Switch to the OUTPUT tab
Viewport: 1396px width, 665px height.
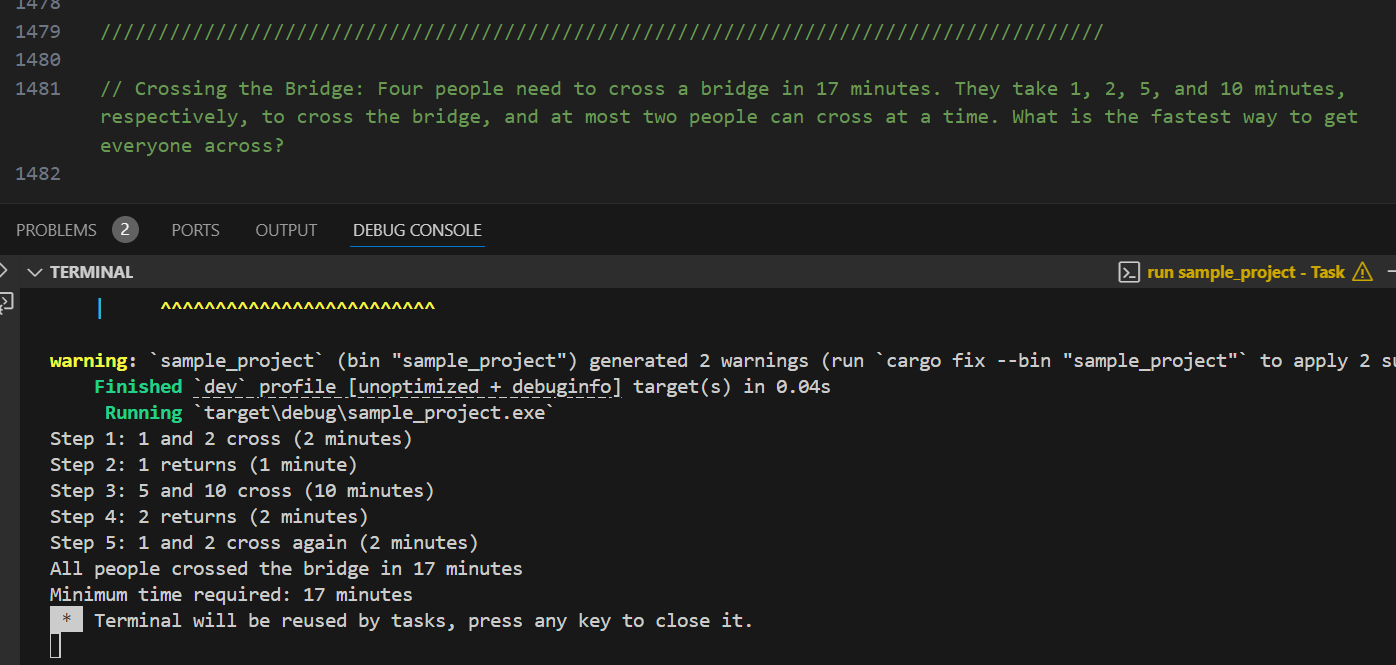pos(286,230)
